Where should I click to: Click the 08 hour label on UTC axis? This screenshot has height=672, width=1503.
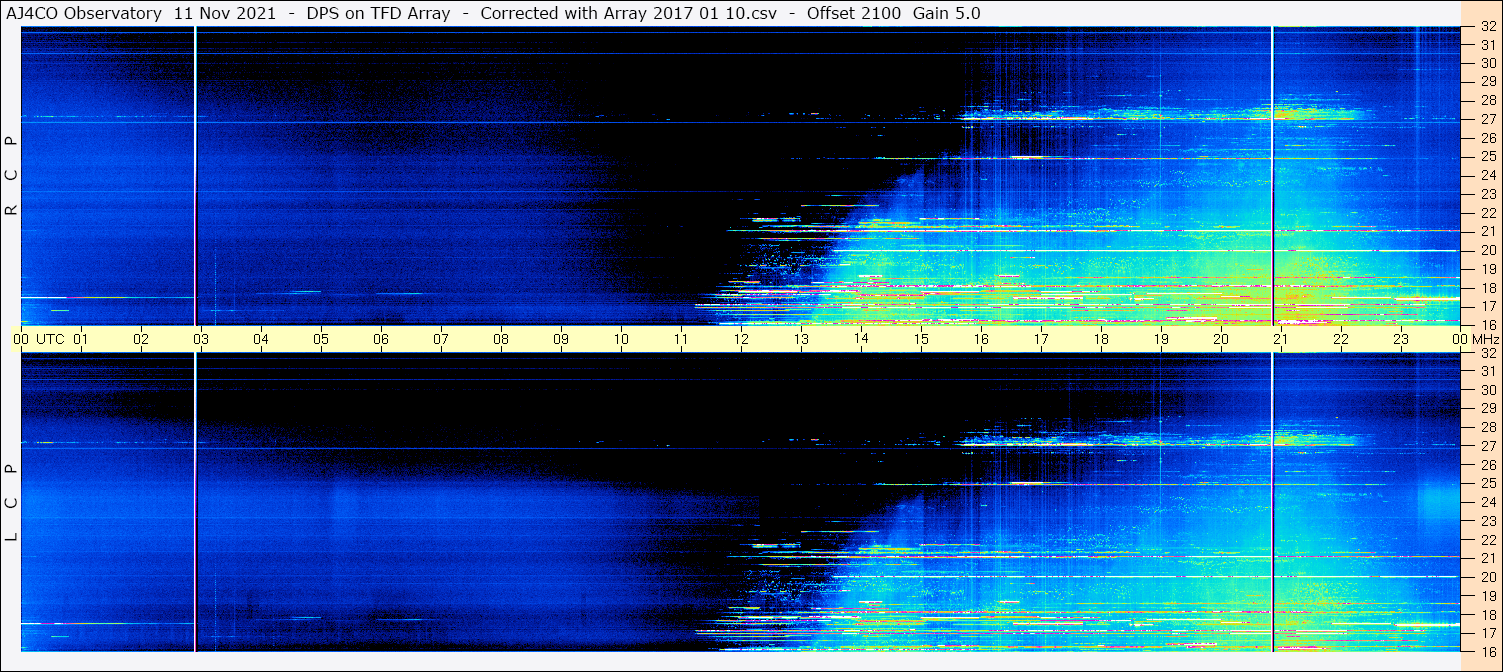tap(501, 339)
